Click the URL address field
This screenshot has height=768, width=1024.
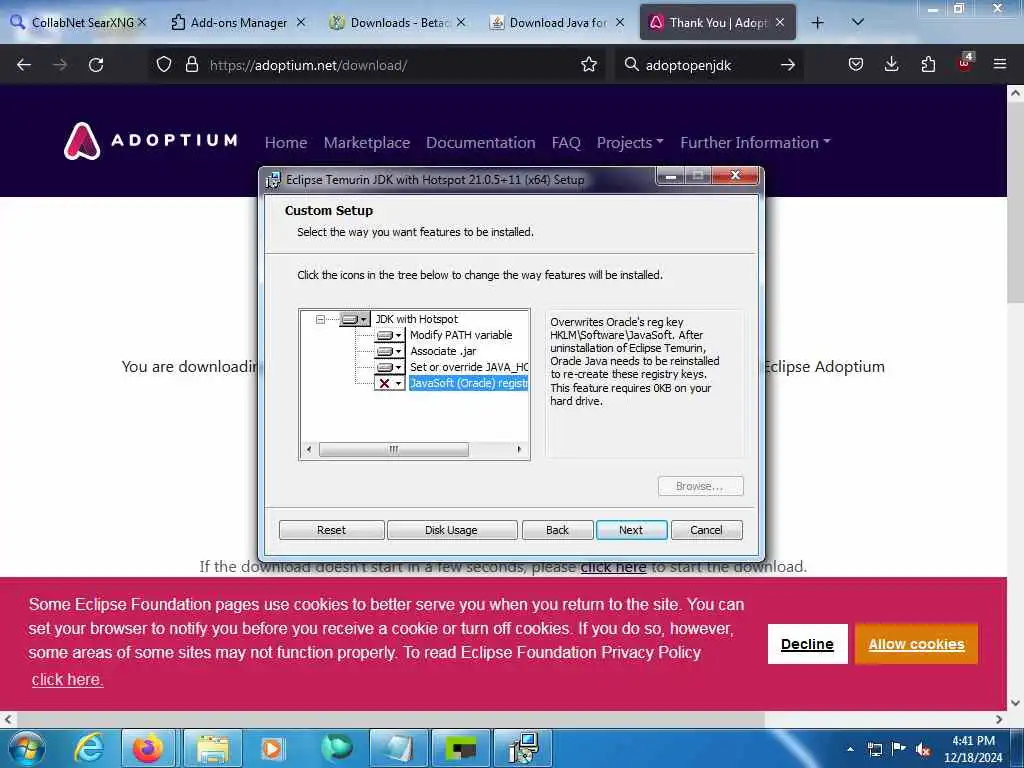pos(392,65)
